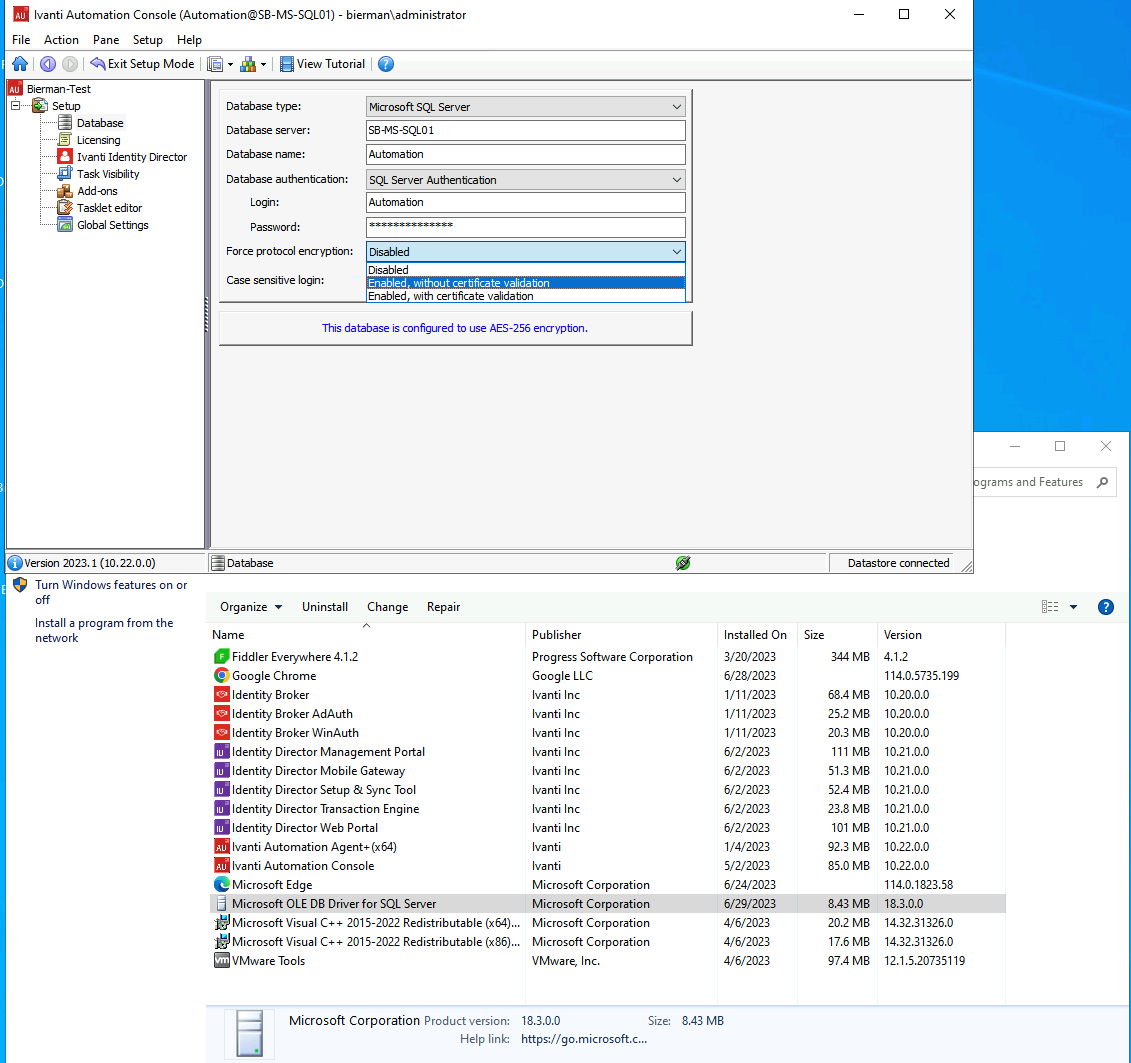This screenshot has height=1063, width=1131.
Task: Open the Organize dropdown in Programs and Features
Action: pyautogui.click(x=251, y=607)
